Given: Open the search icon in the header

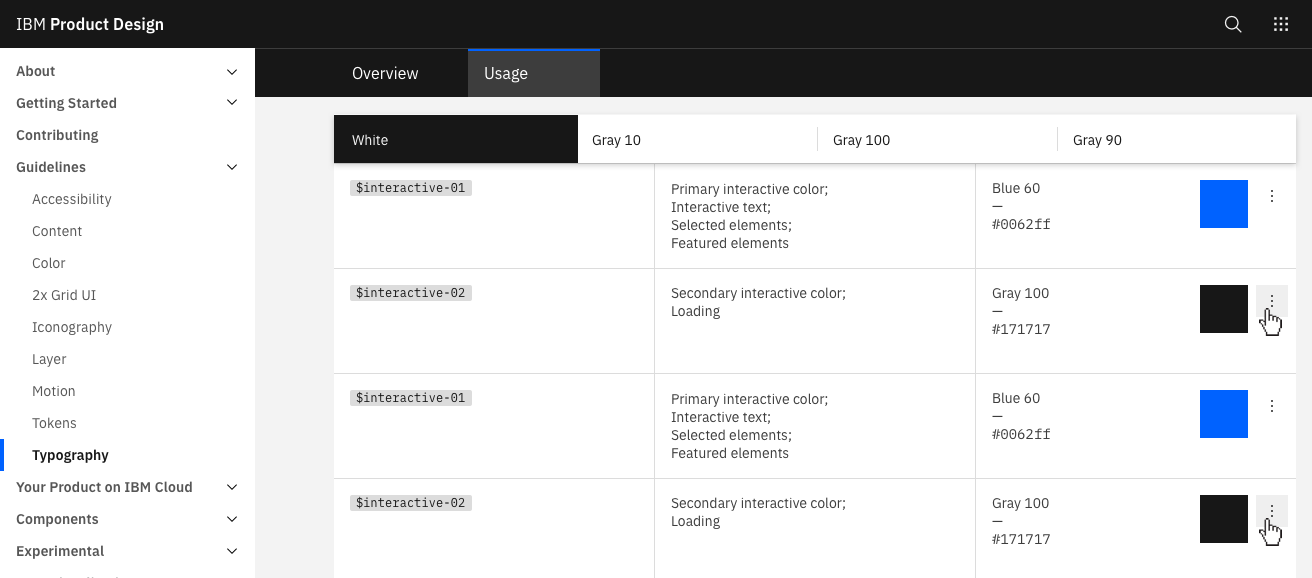Looking at the screenshot, I should [1232, 23].
